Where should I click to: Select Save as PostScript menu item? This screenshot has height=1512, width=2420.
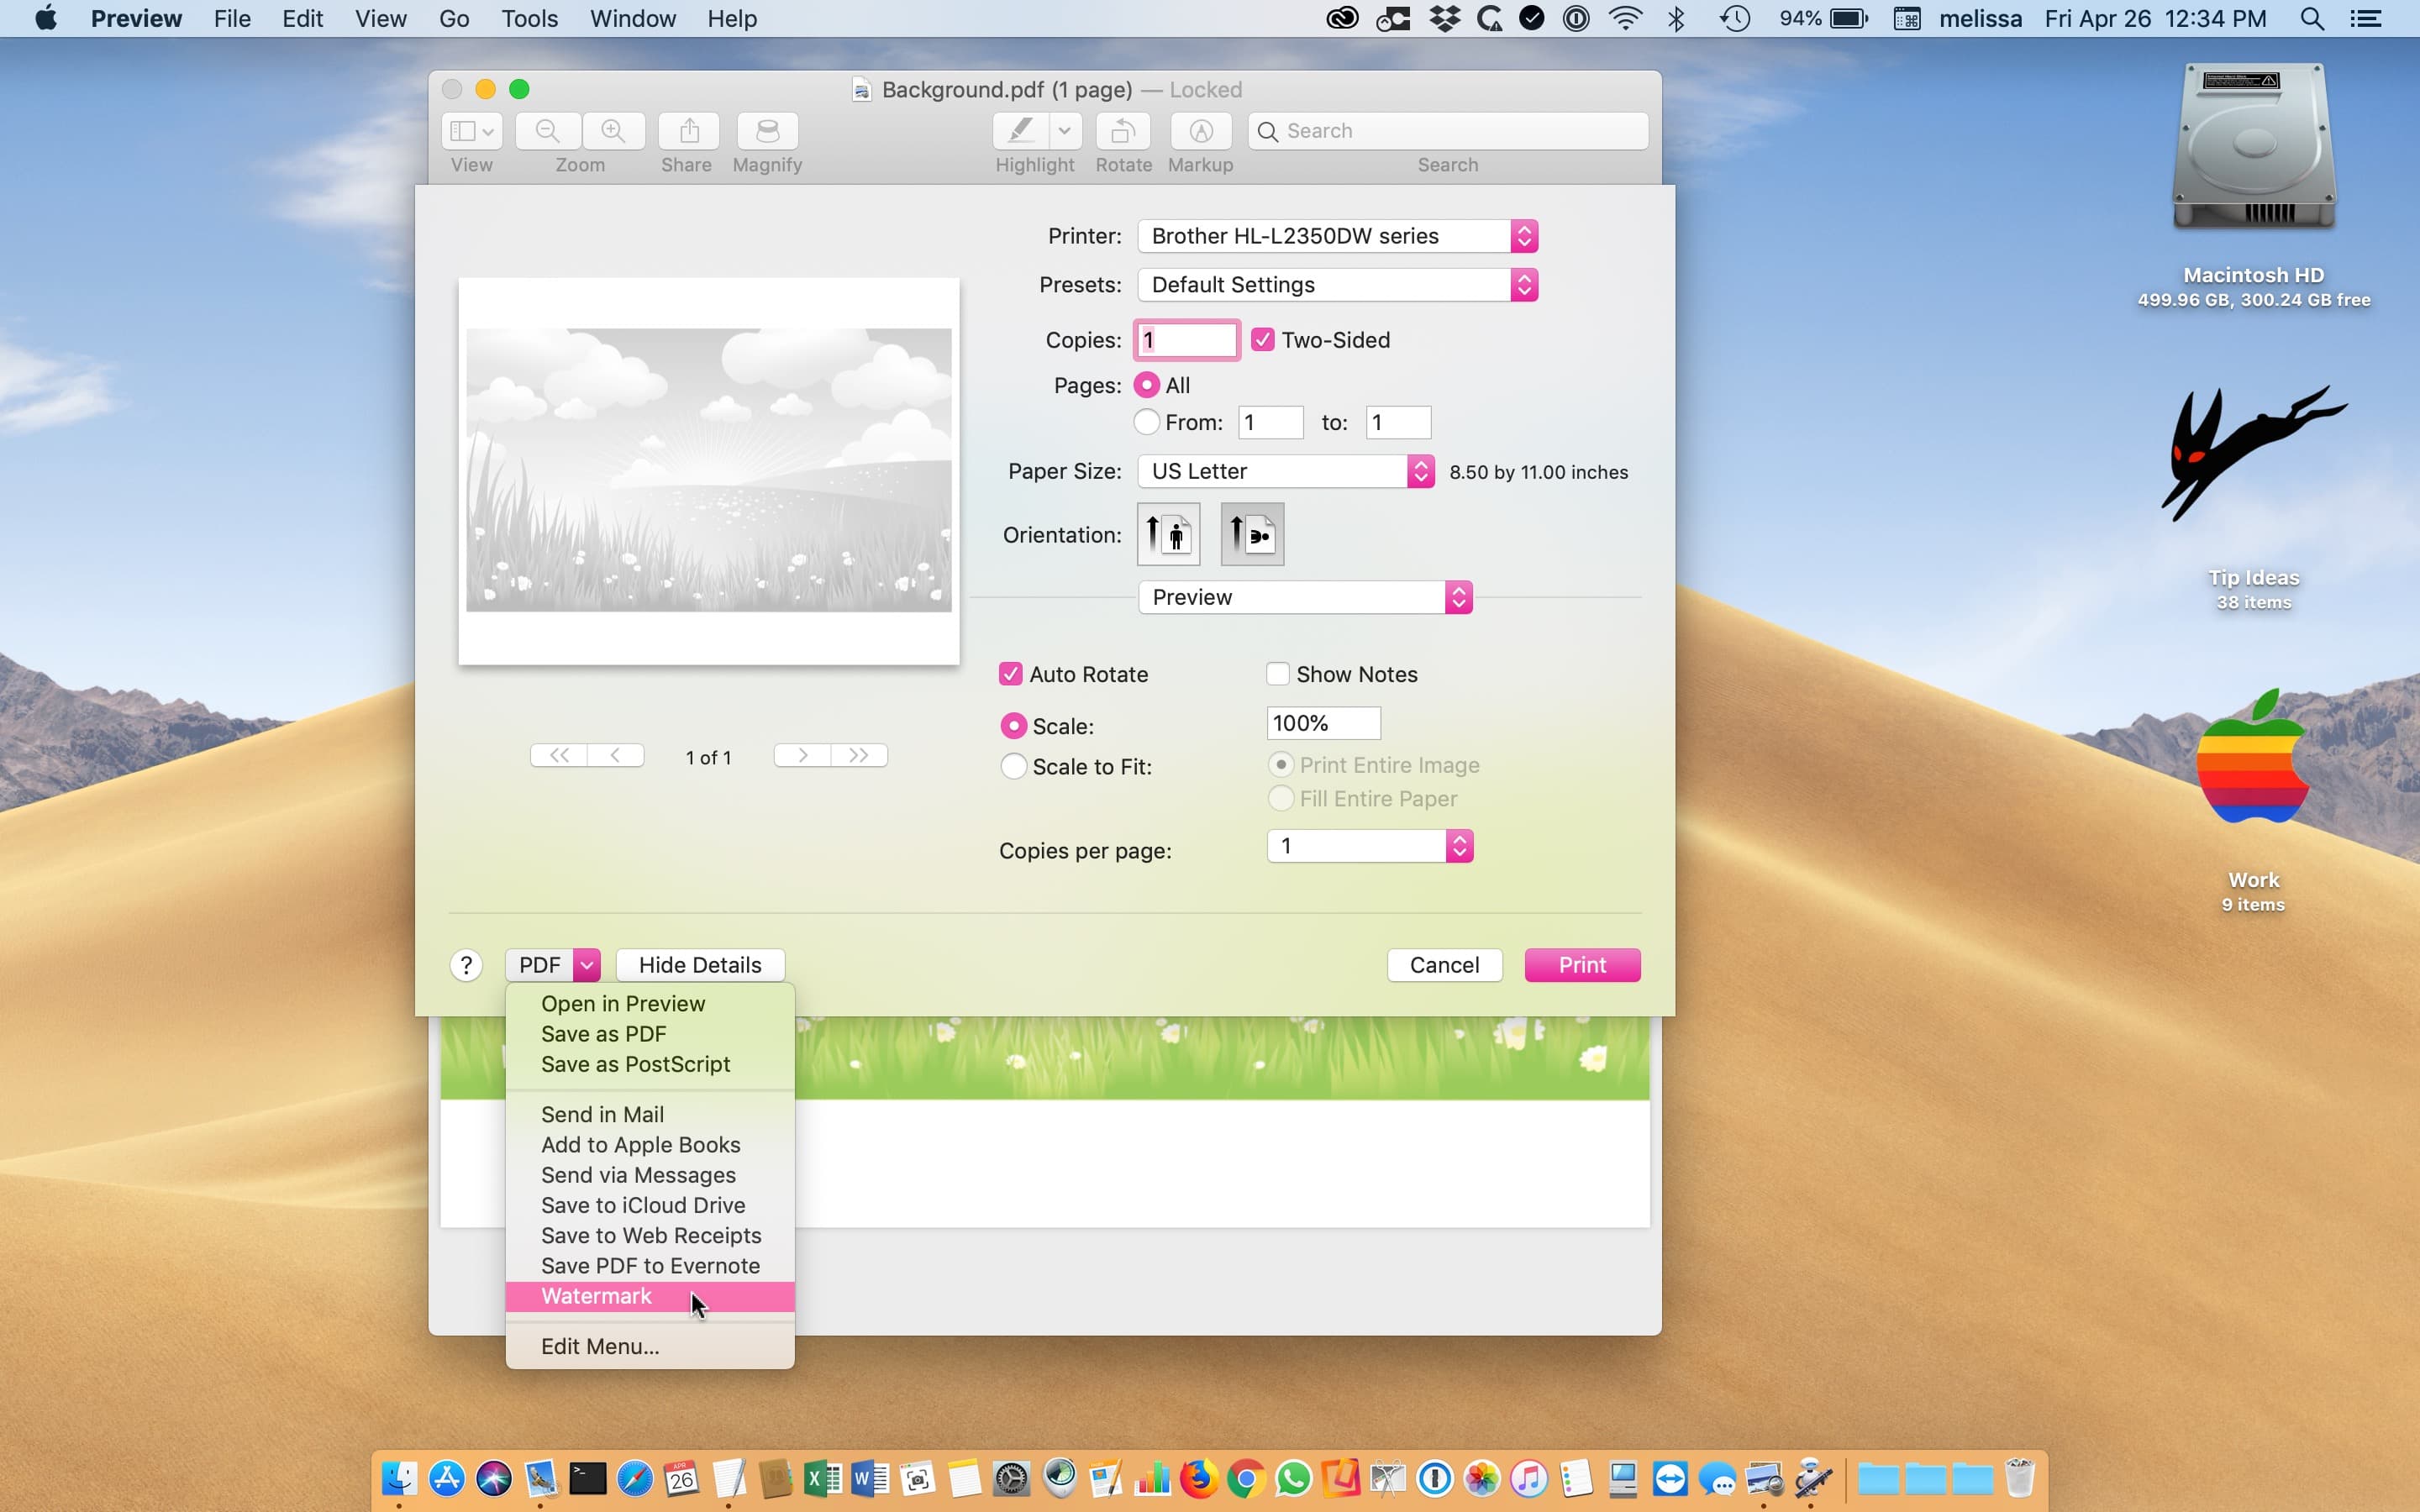650,1064
